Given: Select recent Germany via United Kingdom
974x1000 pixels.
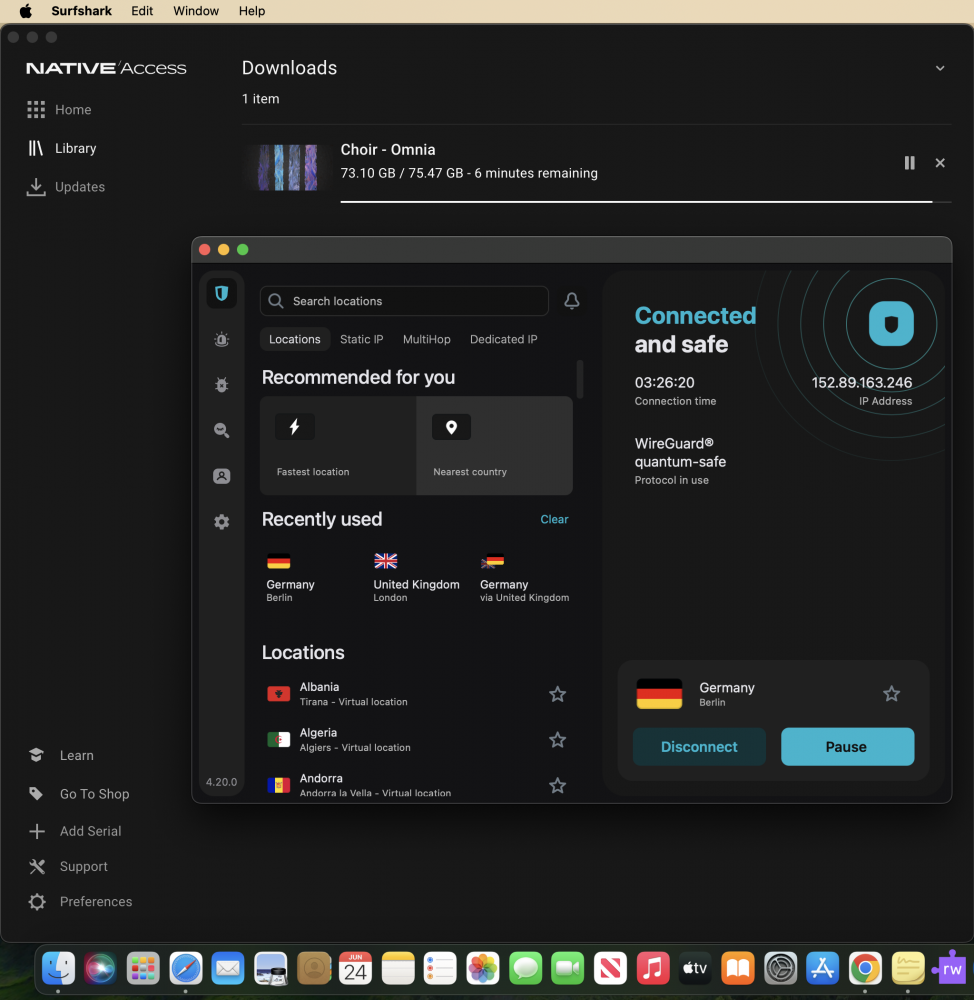Looking at the screenshot, I should [x=524, y=578].
